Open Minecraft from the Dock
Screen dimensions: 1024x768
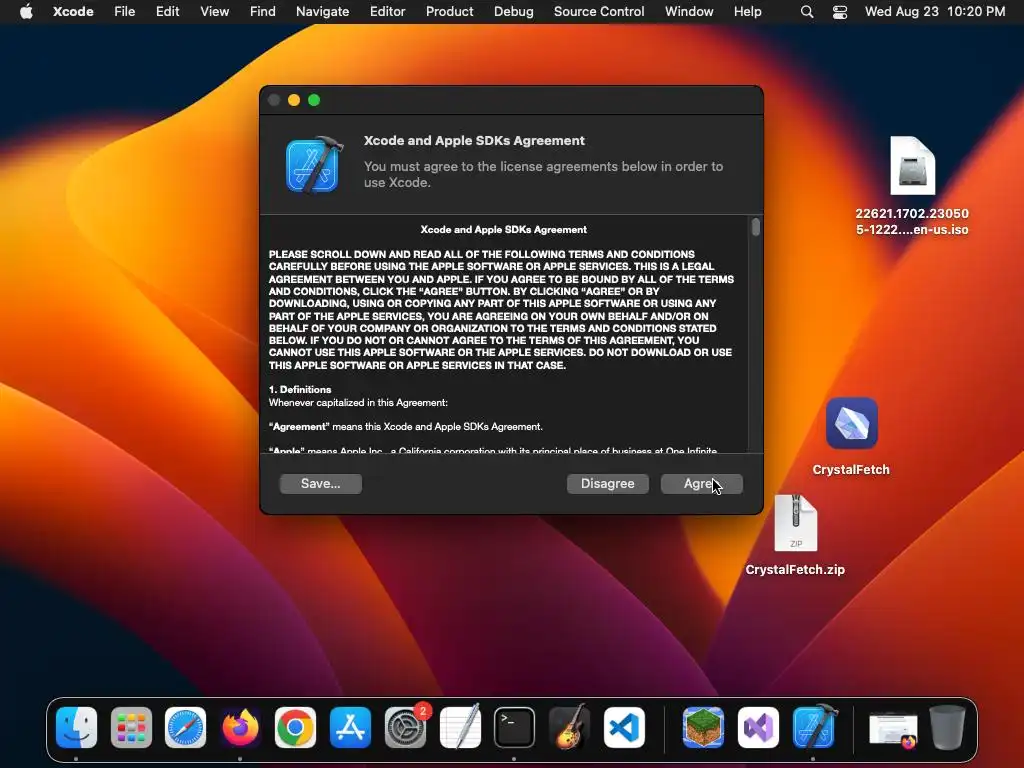703,727
